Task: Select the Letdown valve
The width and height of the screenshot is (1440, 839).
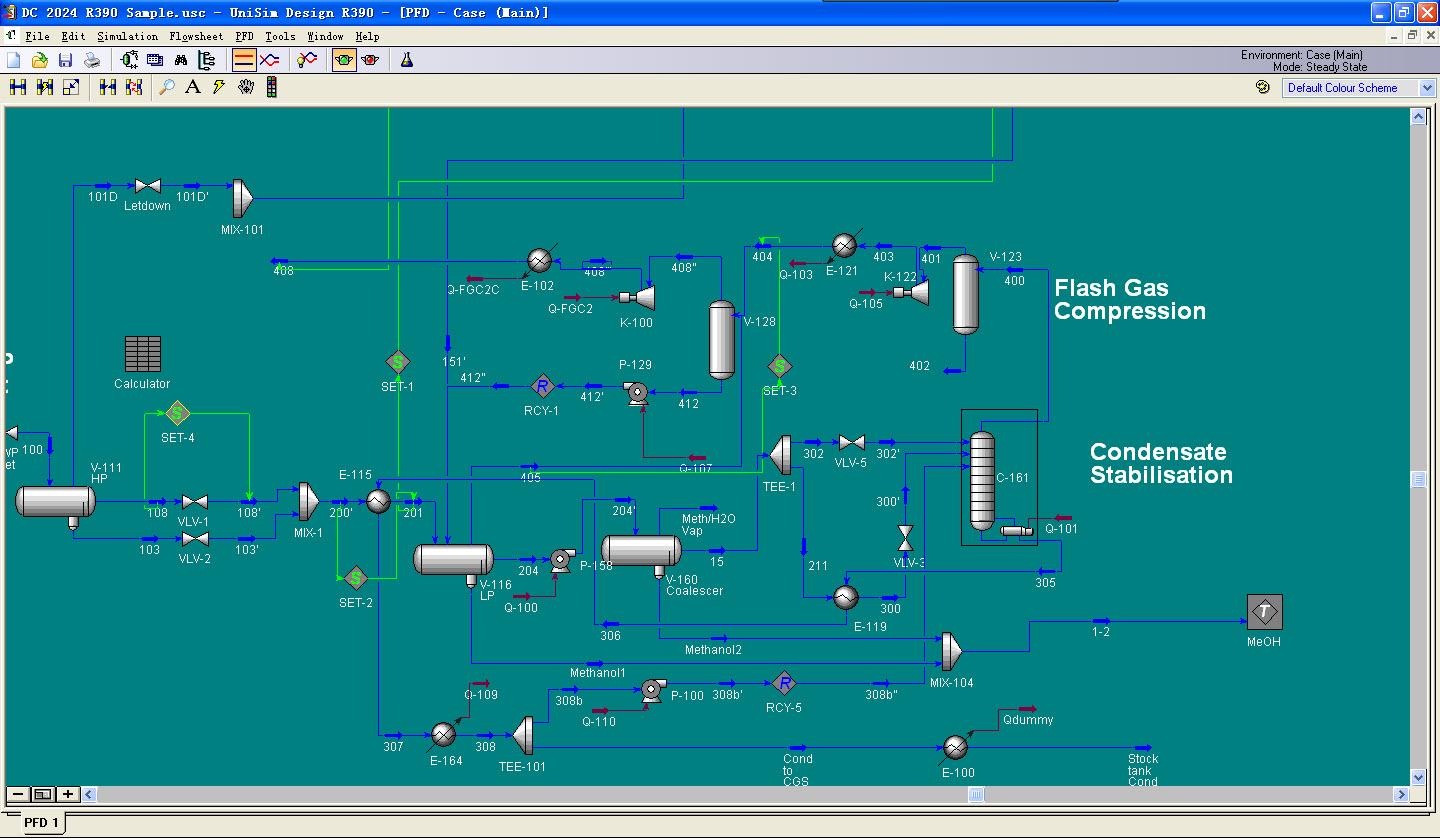Action: [x=148, y=186]
